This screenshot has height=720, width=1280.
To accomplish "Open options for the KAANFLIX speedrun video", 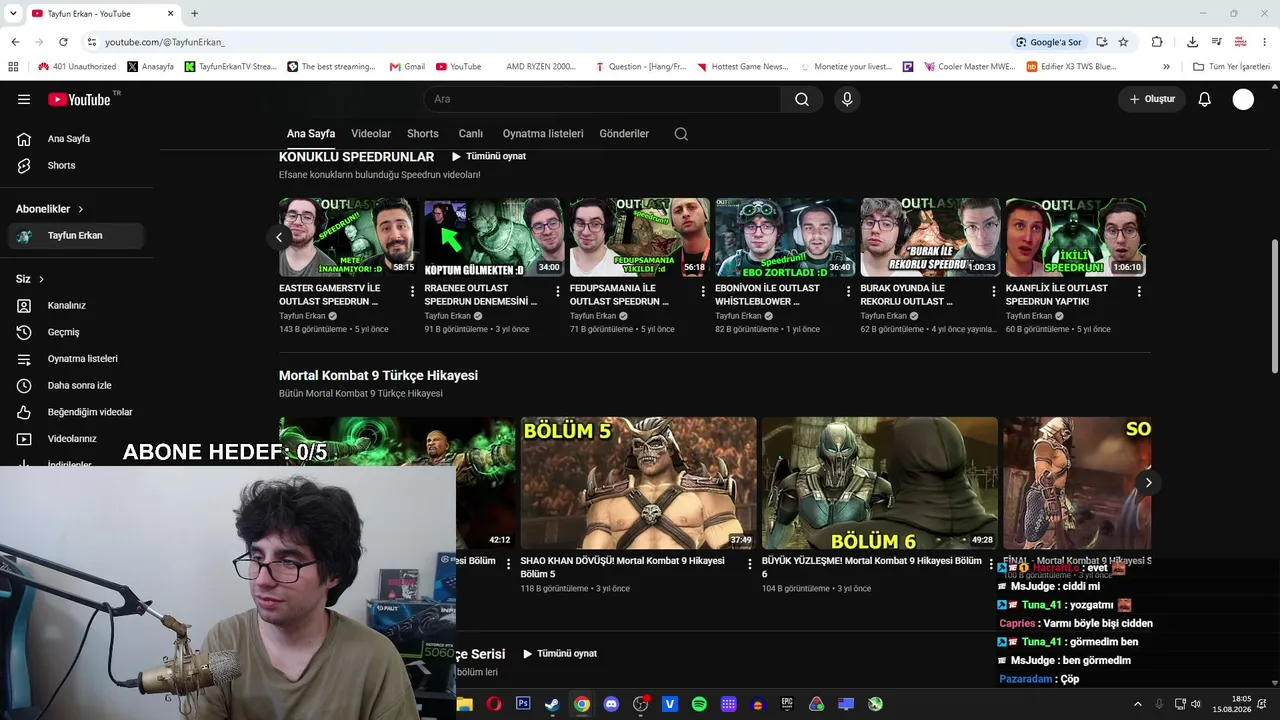I will tap(1139, 292).
